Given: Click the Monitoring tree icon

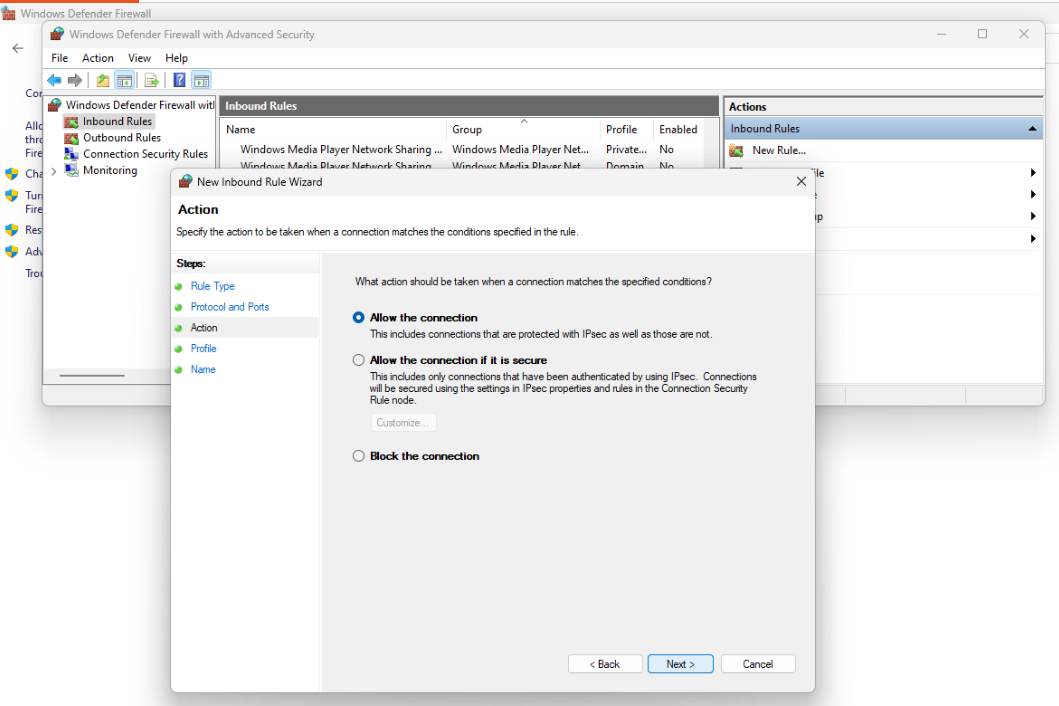Looking at the screenshot, I should pos(71,170).
